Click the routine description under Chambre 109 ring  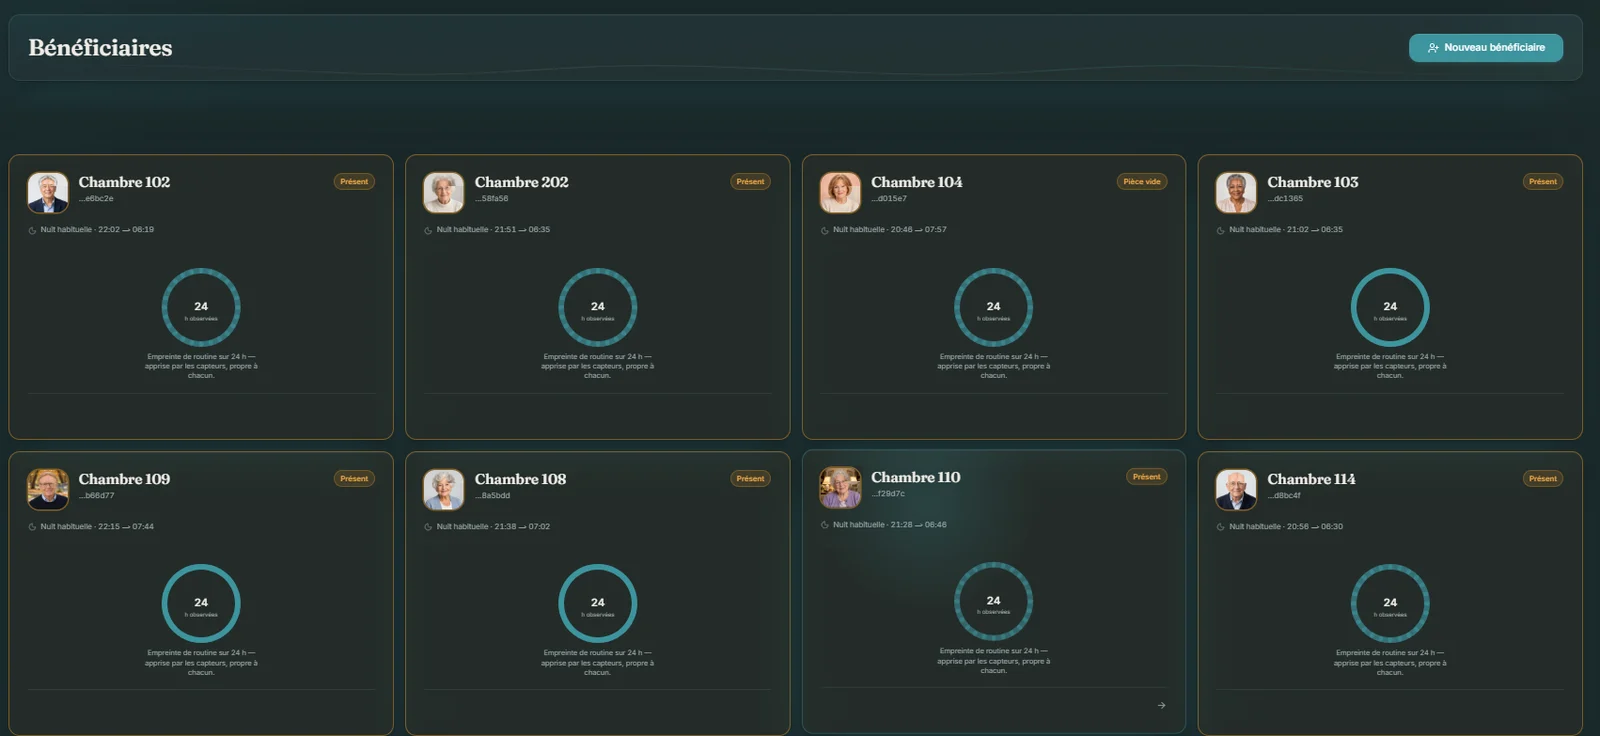point(201,663)
